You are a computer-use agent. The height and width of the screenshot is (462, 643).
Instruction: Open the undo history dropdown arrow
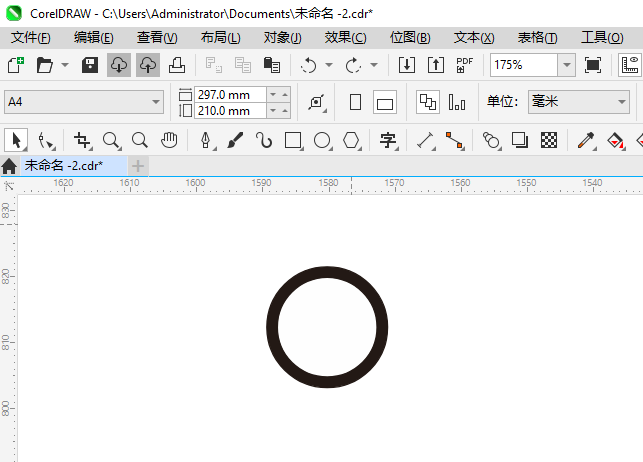coord(329,65)
